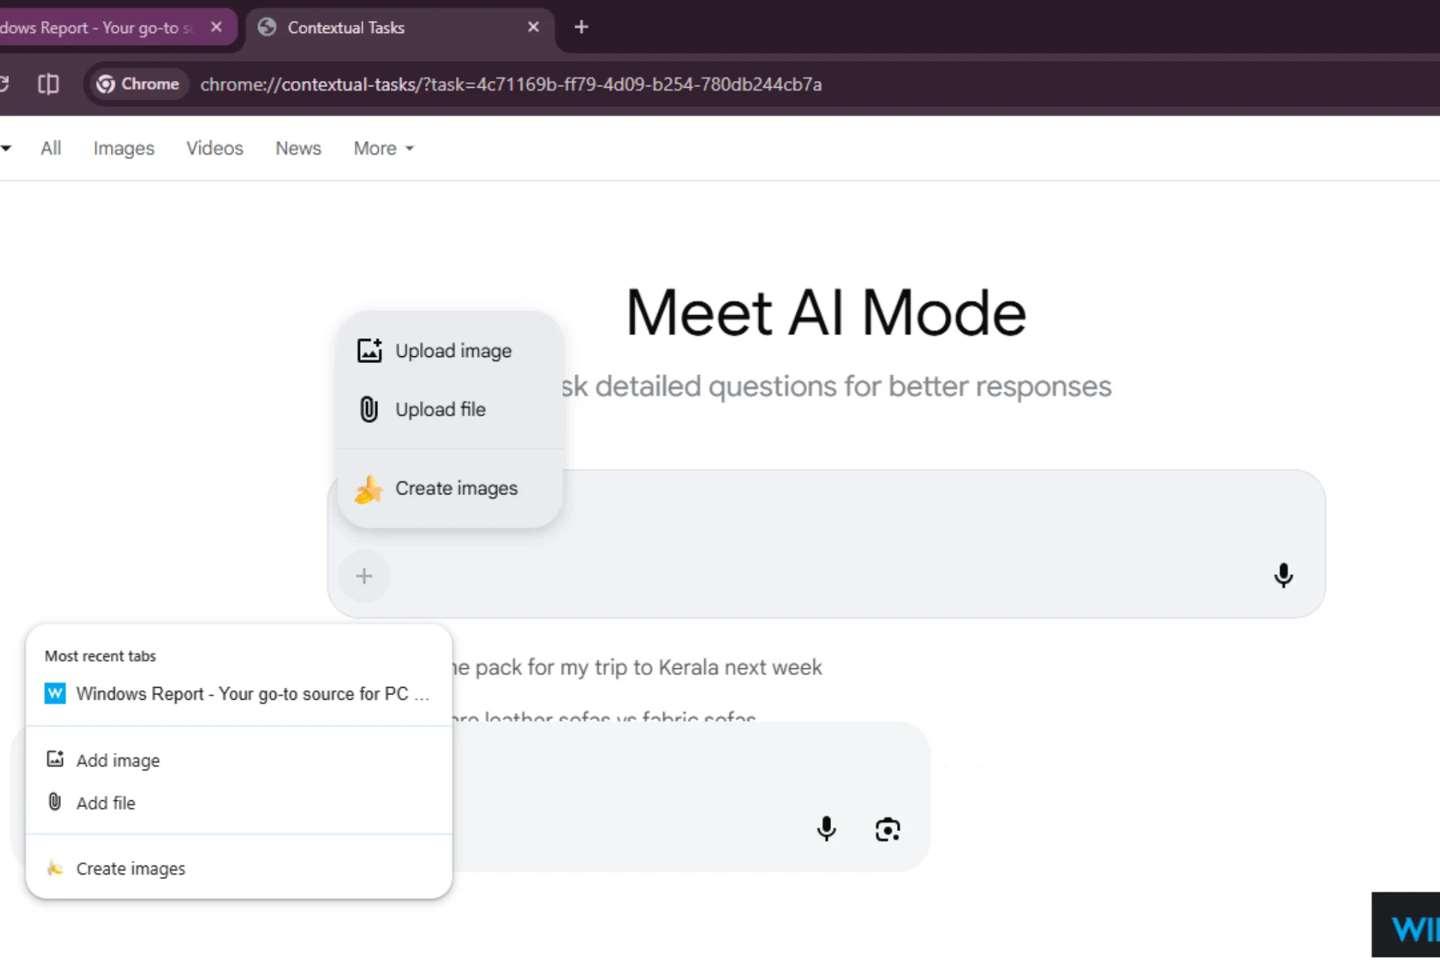Open Create images with the banana icon

(x=369, y=489)
